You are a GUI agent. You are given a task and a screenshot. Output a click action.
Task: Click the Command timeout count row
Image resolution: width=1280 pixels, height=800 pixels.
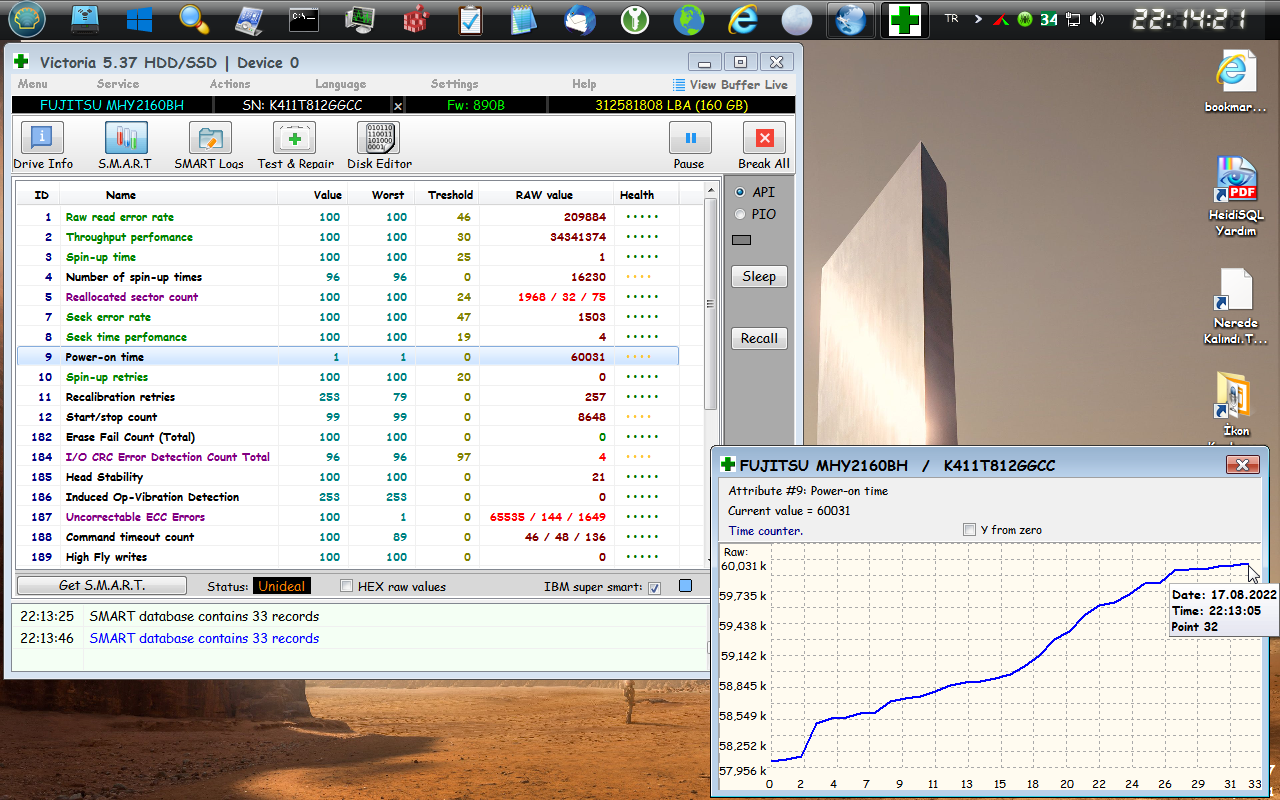point(348,537)
